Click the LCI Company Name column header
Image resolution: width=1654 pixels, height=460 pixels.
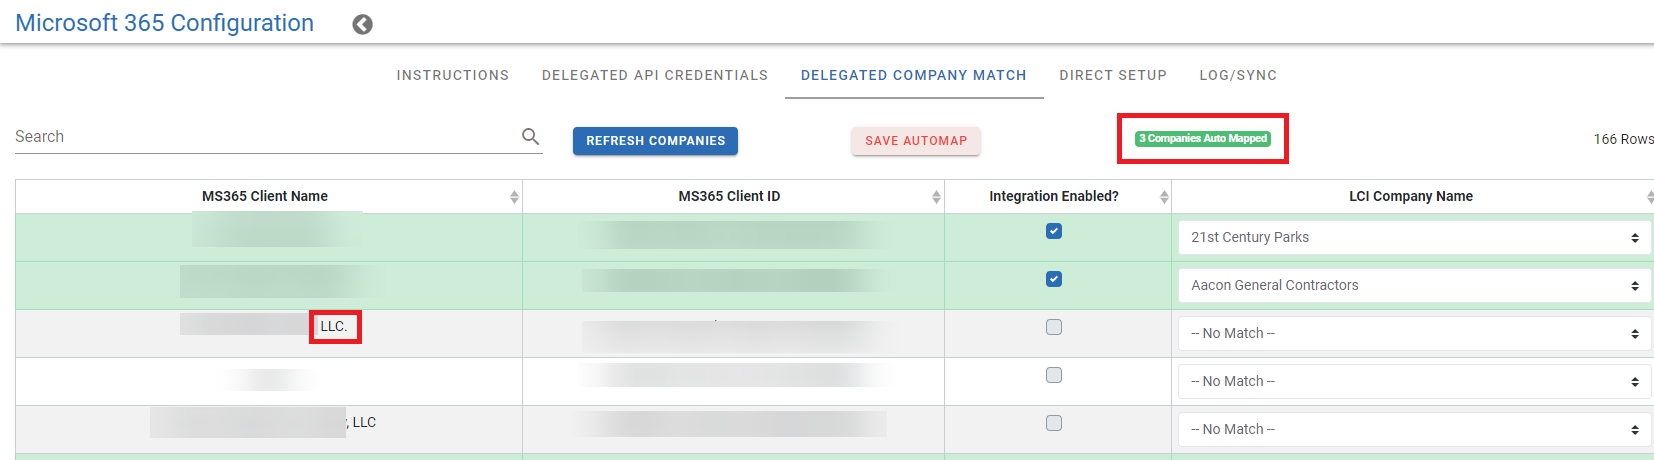[1411, 196]
